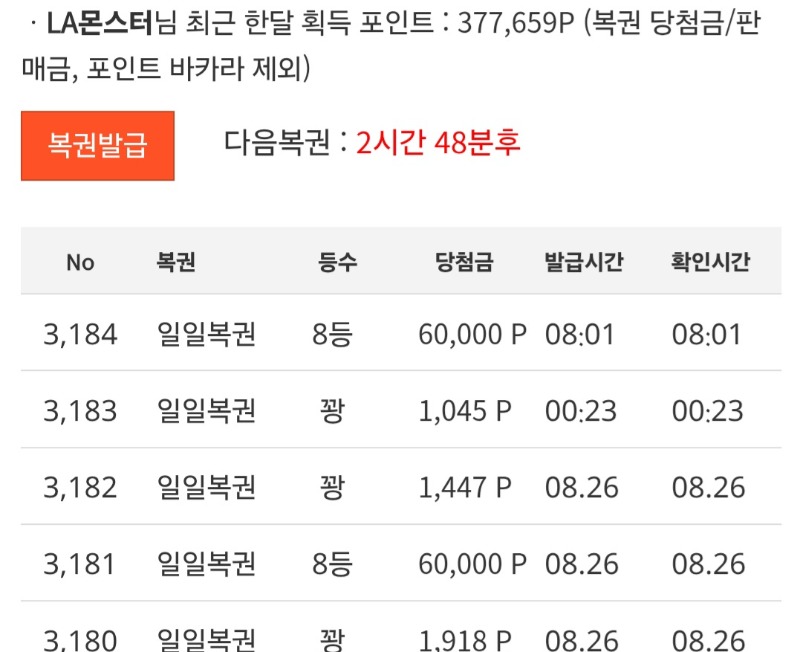Click the 꽝 rank in row 3,180

tap(332, 640)
